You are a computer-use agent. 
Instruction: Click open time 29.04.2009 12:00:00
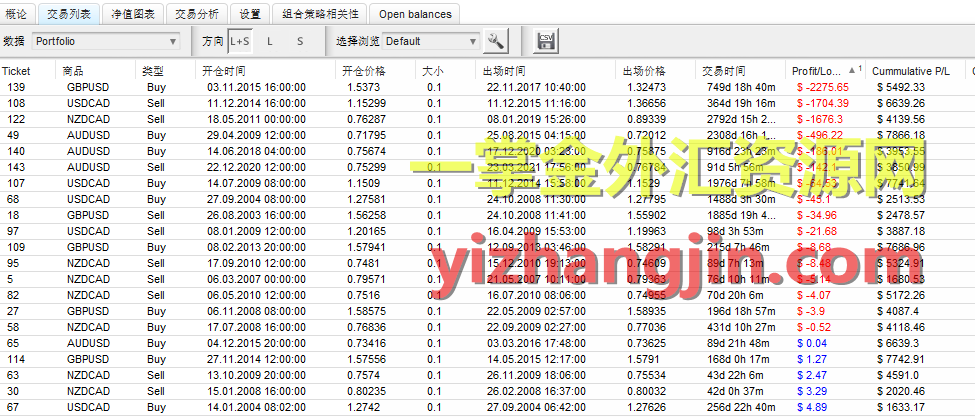(256, 135)
